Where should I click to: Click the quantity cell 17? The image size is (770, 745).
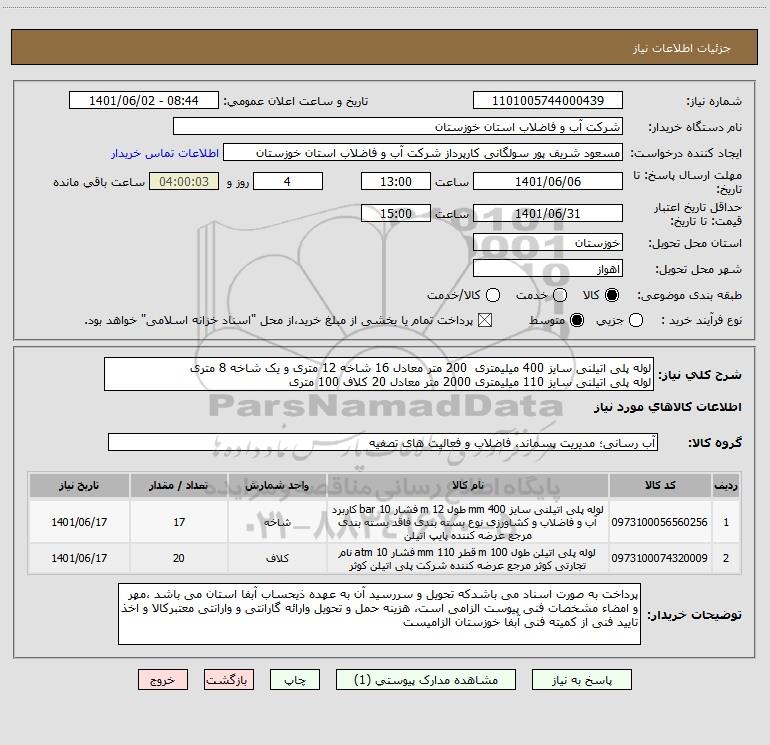(179, 522)
